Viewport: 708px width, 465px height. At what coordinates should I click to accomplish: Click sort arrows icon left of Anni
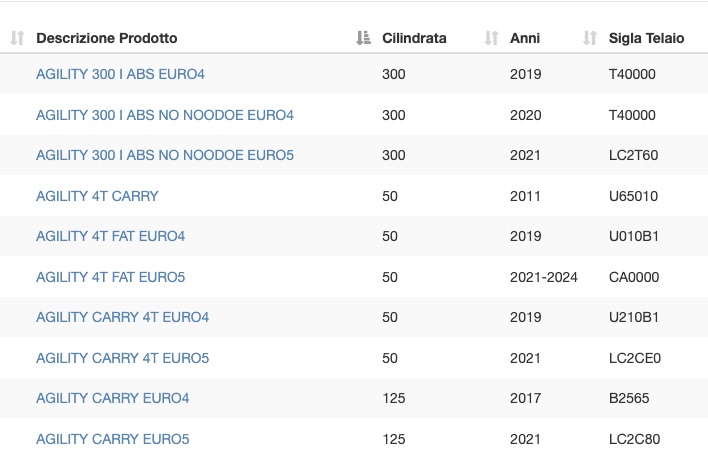pyautogui.click(x=491, y=38)
